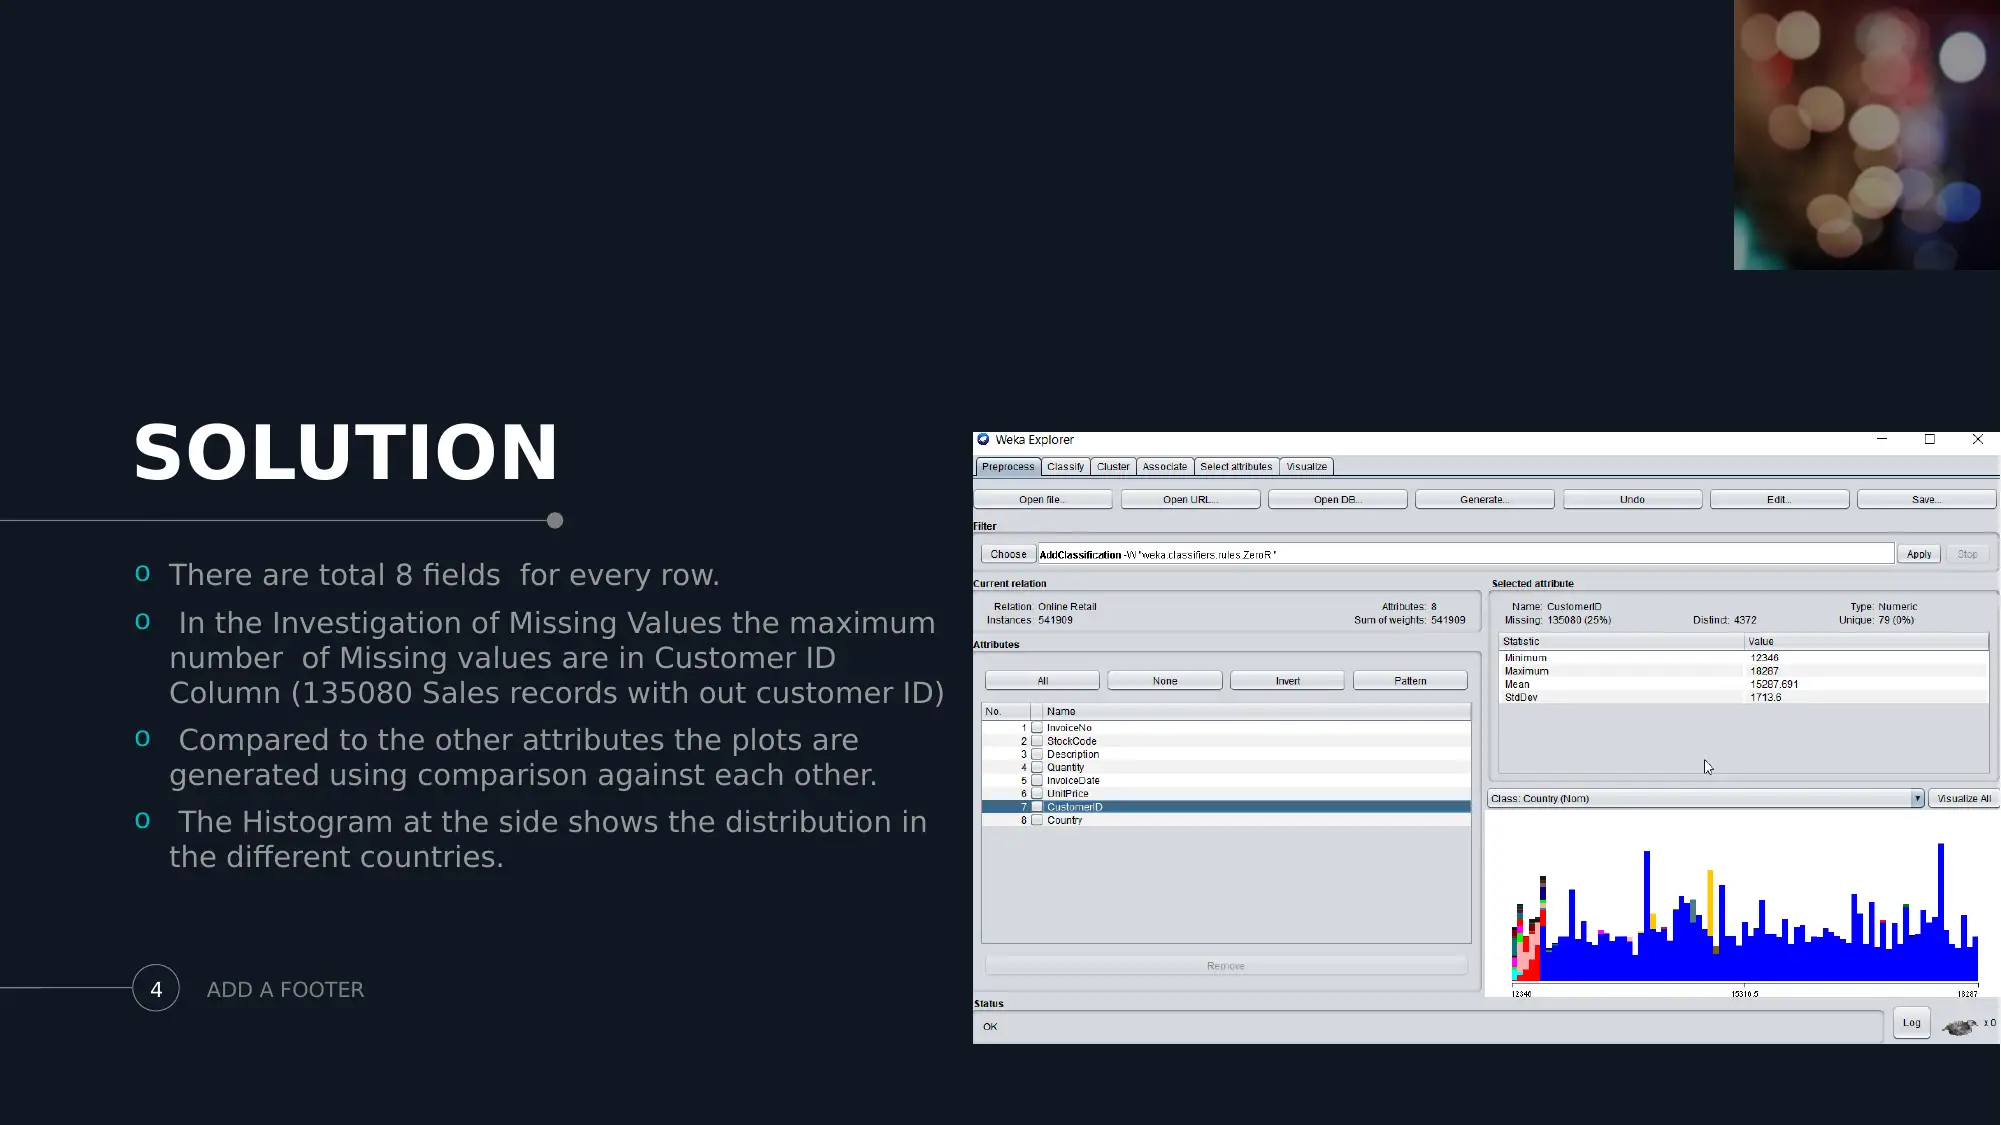This screenshot has height=1125, width=2001.
Task: Toggle the checkbox next to Country attribute
Action: coord(1038,820)
